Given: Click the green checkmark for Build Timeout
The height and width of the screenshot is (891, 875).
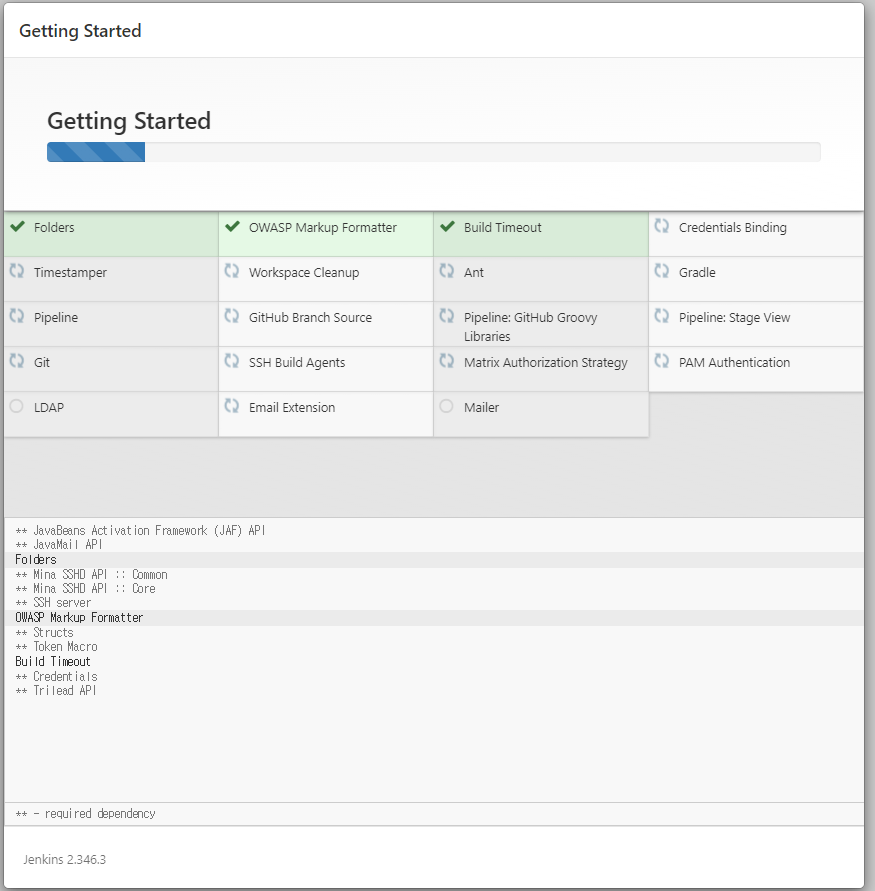Looking at the screenshot, I should pyautogui.click(x=448, y=227).
